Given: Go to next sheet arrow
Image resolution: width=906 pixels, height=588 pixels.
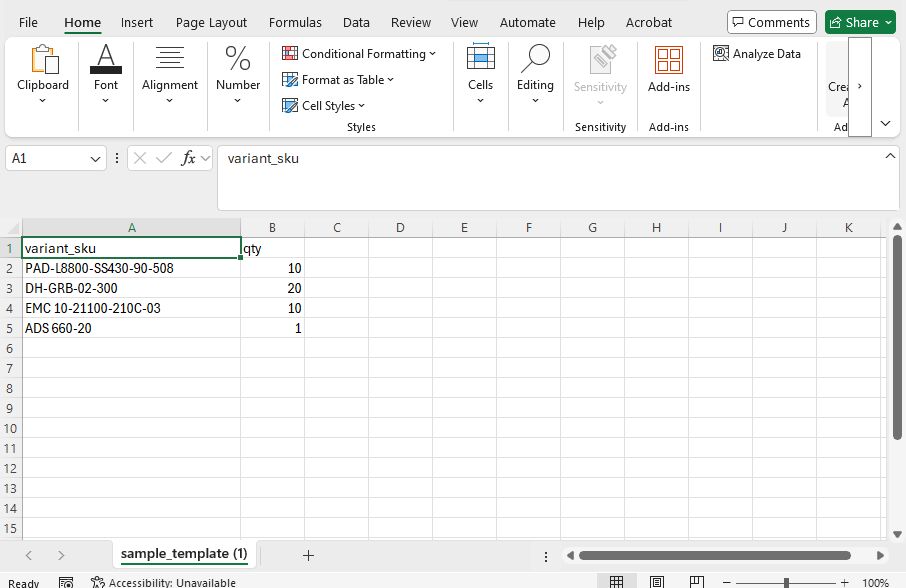Looking at the screenshot, I should click(61, 556).
